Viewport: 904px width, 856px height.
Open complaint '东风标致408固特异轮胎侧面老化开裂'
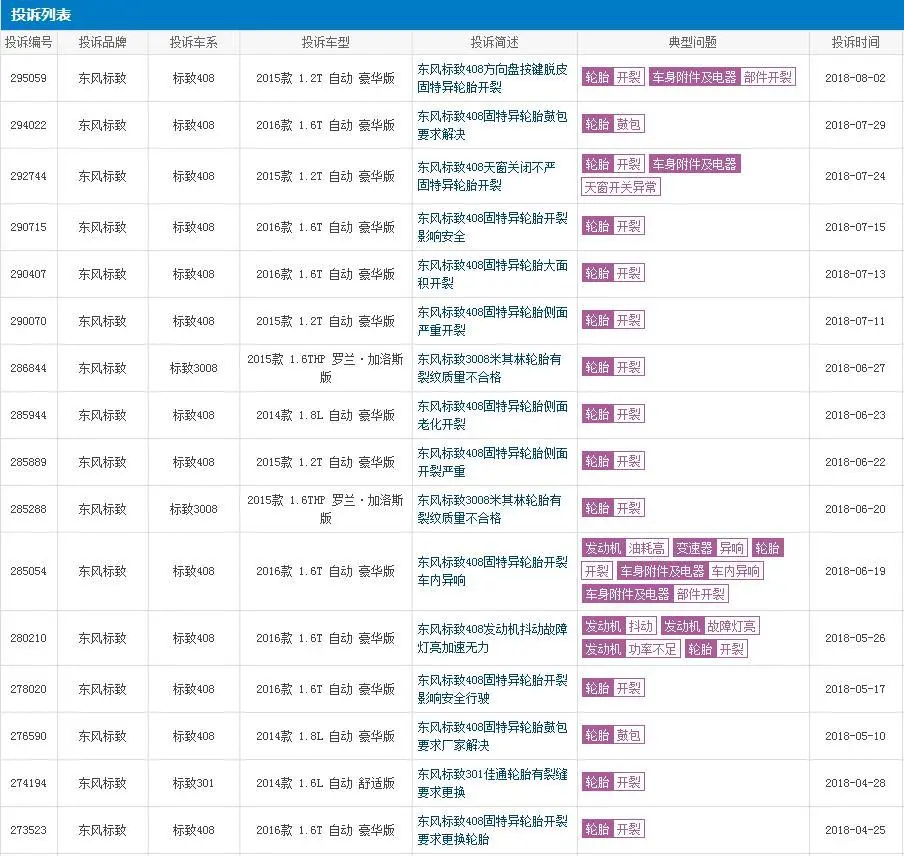tap(492, 415)
